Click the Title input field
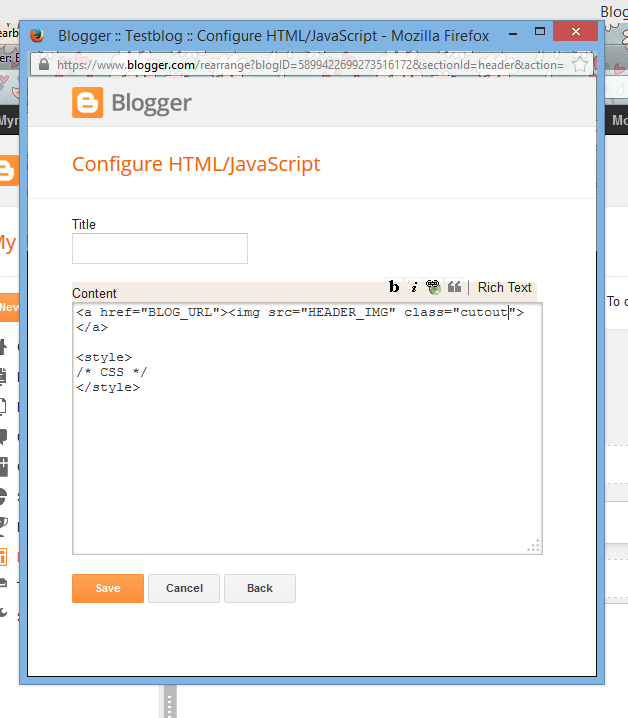The height and width of the screenshot is (718, 628). [x=160, y=249]
